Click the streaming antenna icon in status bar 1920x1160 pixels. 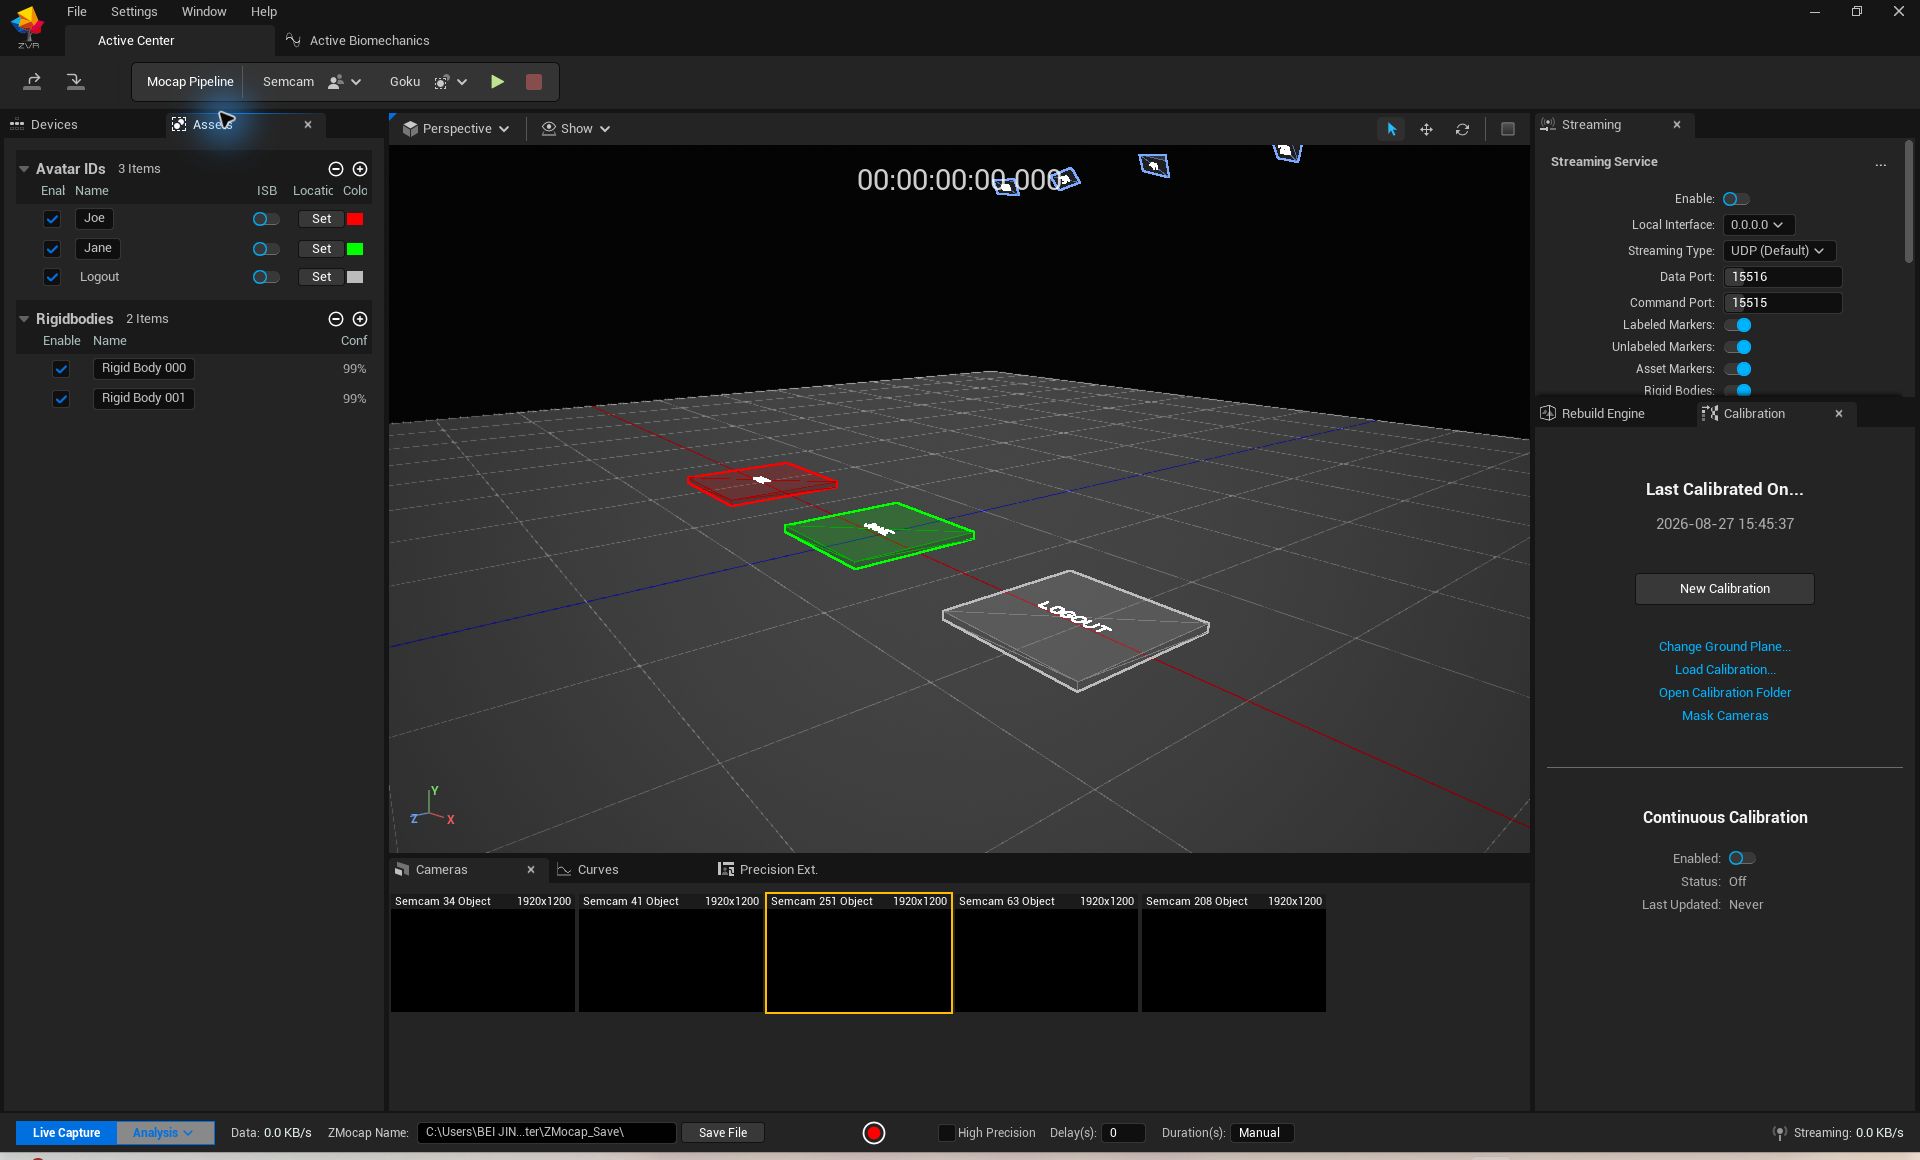click(x=1780, y=1133)
